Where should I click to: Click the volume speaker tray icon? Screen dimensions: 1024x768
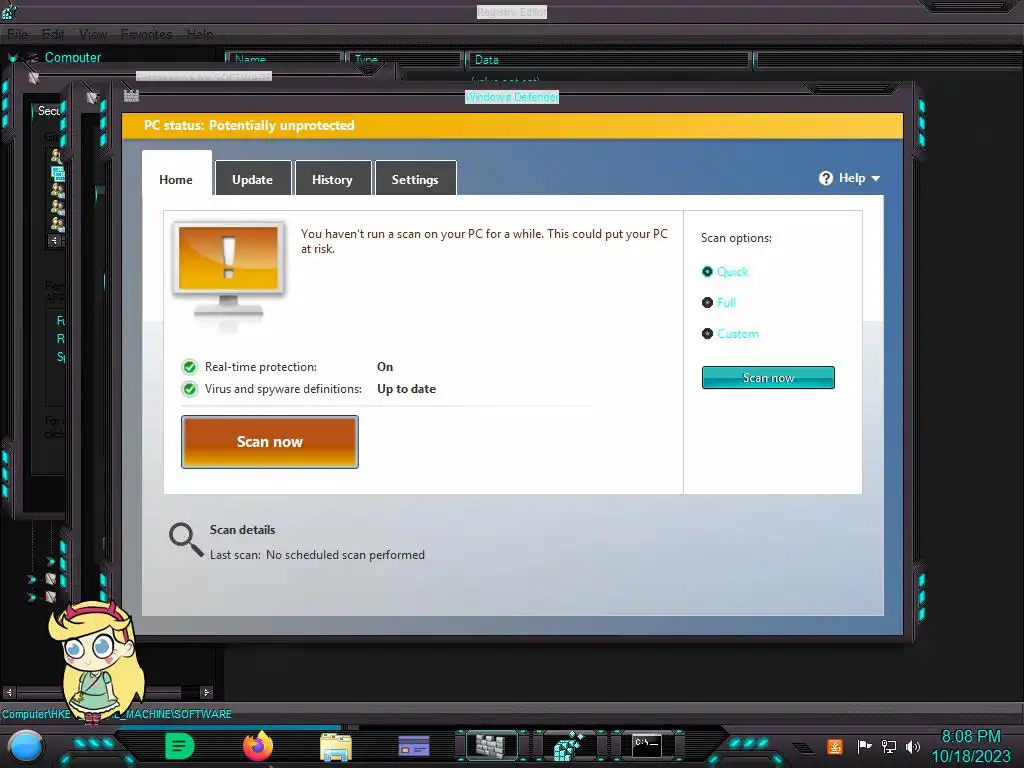tap(913, 746)
